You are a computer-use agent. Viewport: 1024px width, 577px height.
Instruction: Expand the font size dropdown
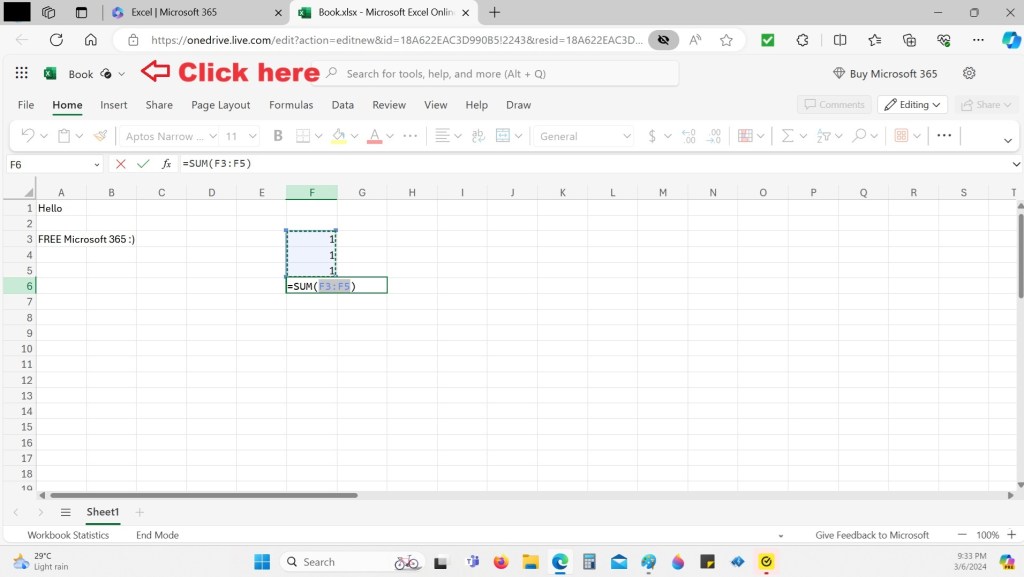(x=252, y=136)
